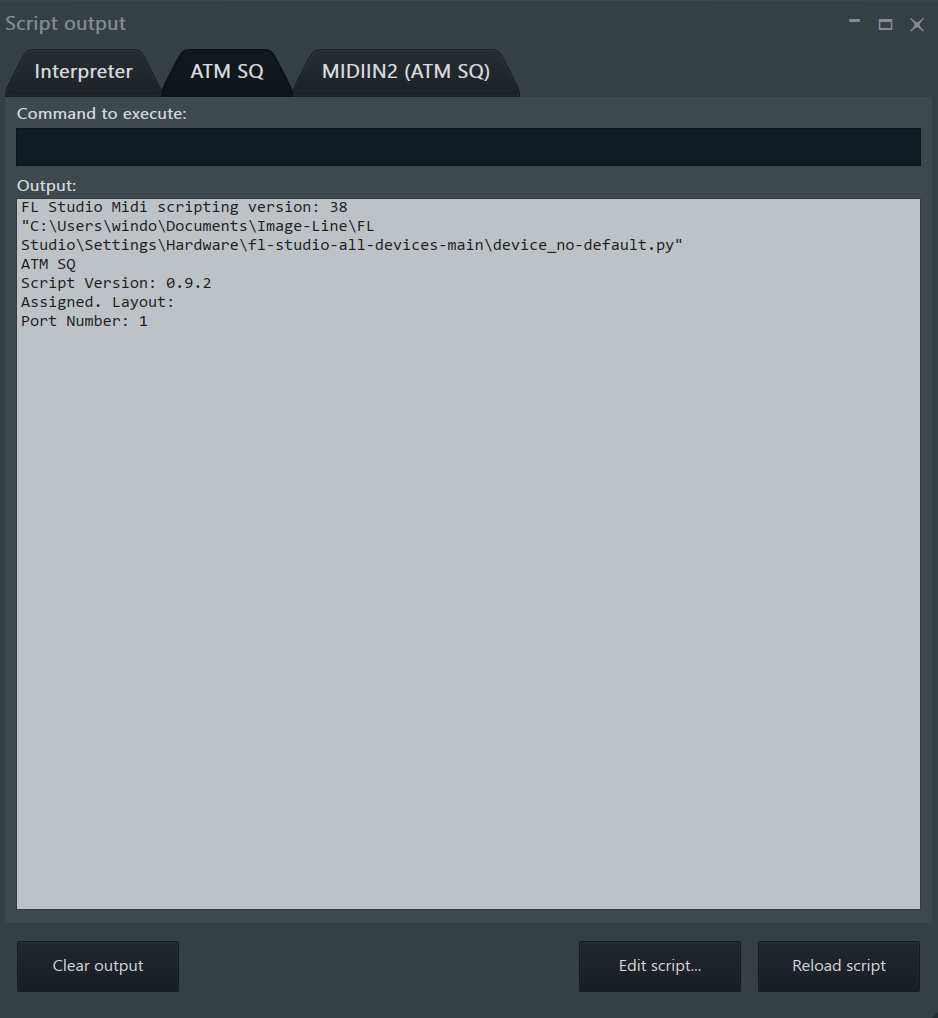938x1018 pixels.
Task: Switch to the Interpreter tab
Action: click(x=83, y=72)
